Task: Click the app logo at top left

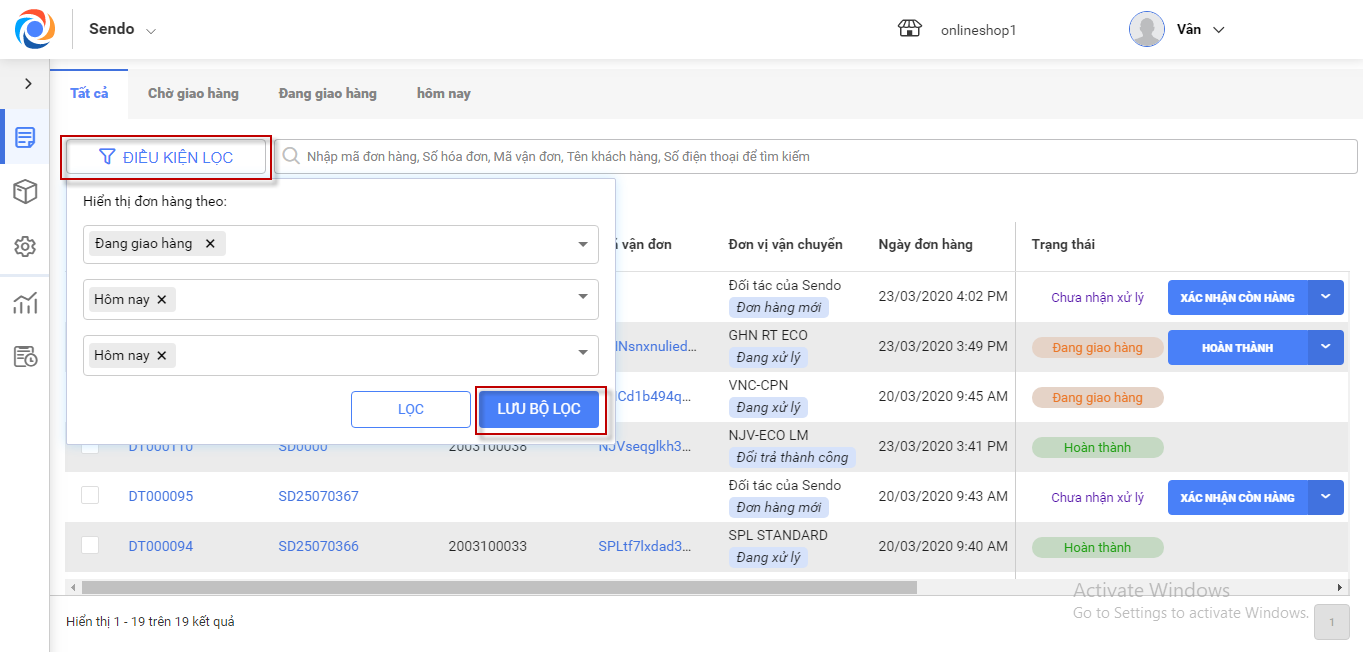Action: [x=35, y=29]
